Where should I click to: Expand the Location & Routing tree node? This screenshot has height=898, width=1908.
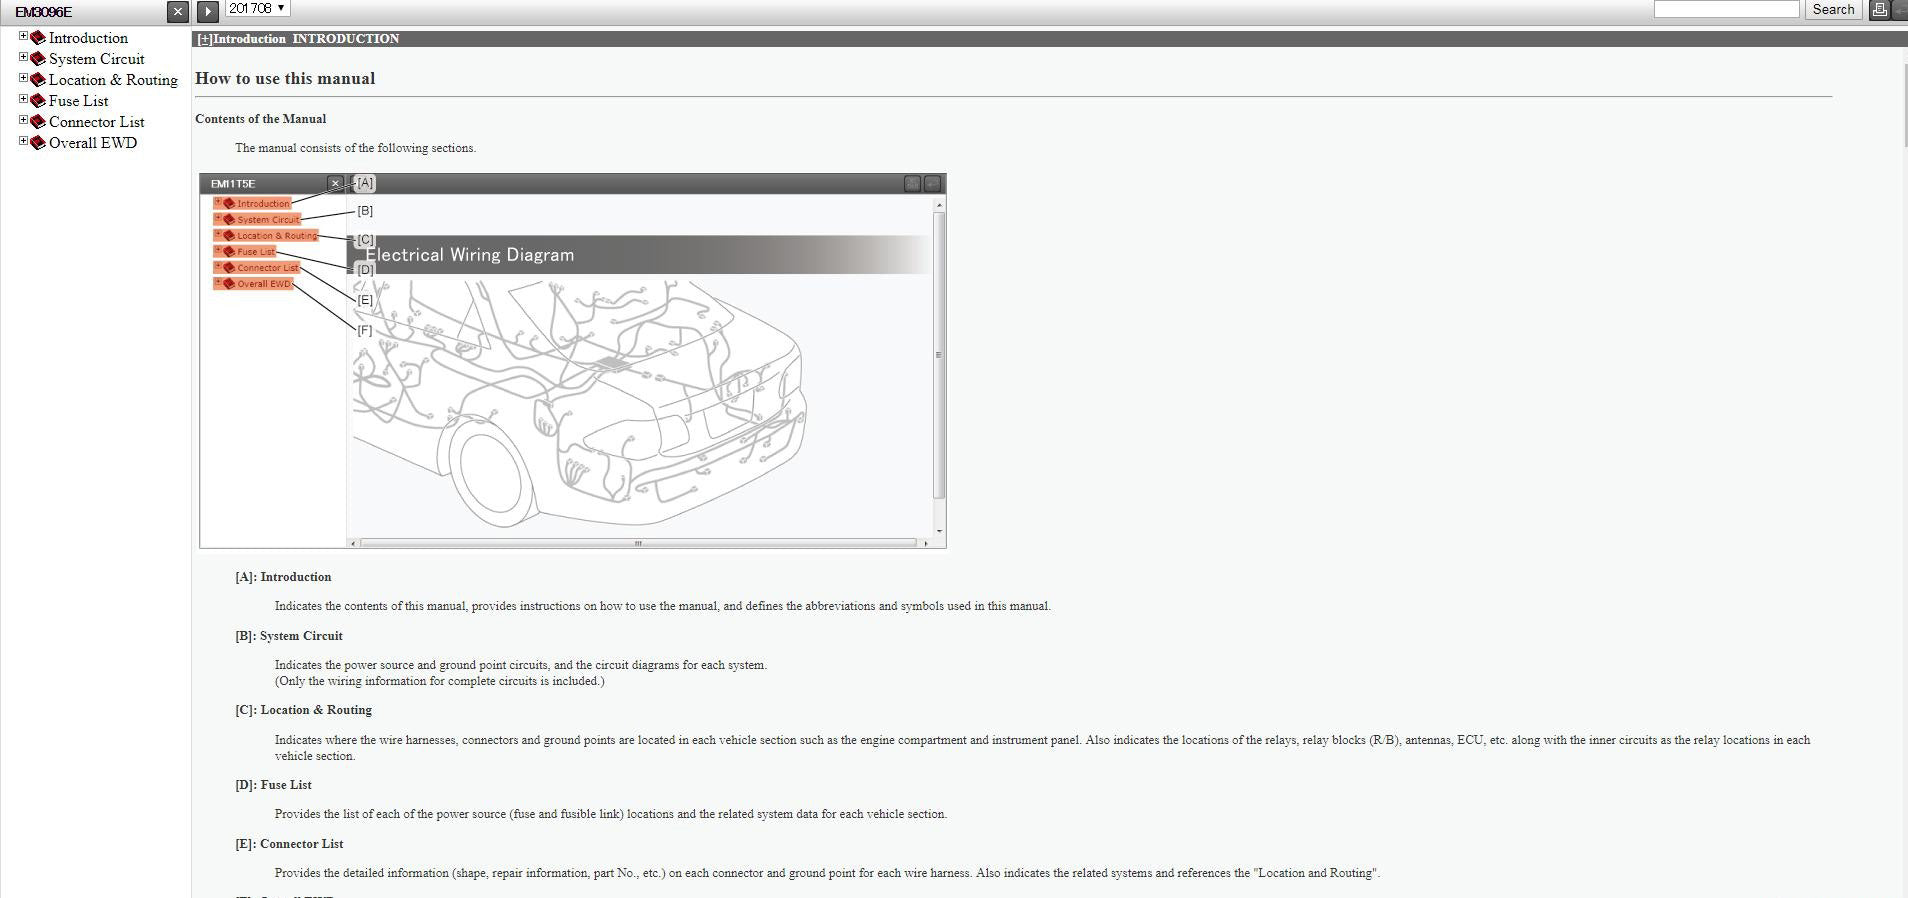coord(23,78)
